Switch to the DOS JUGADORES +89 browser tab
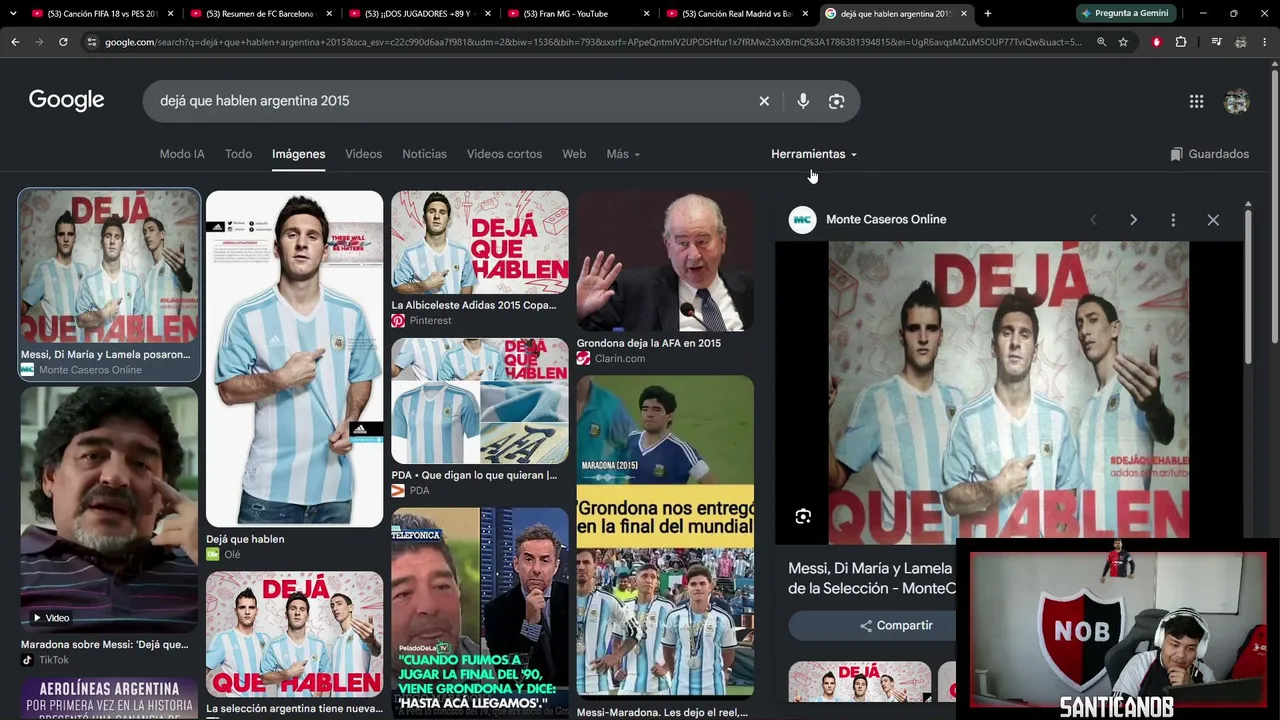Screen dimensions: 1280x720 click(420, 14)
